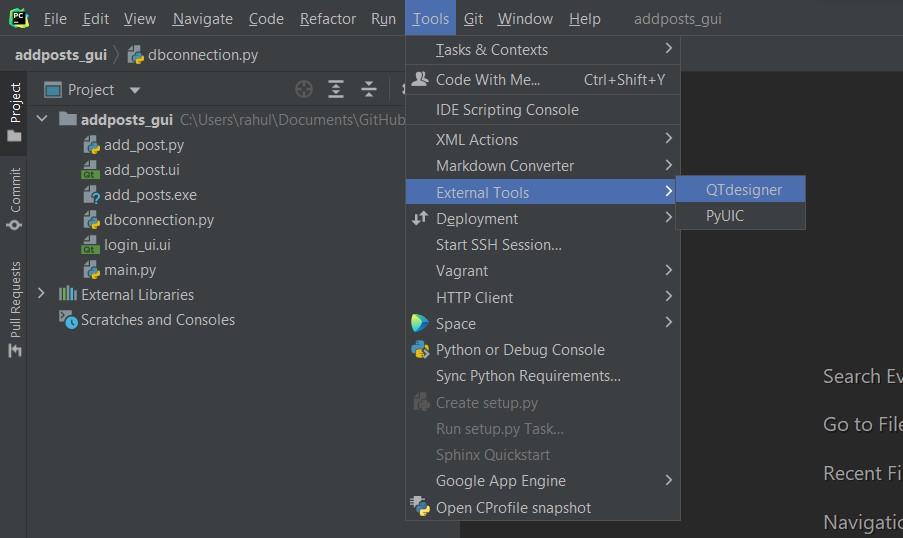Launch QTdesigner from External Tools submenu
The width and height of the screenshot is (903, 538).
click(x=743, y=190)
